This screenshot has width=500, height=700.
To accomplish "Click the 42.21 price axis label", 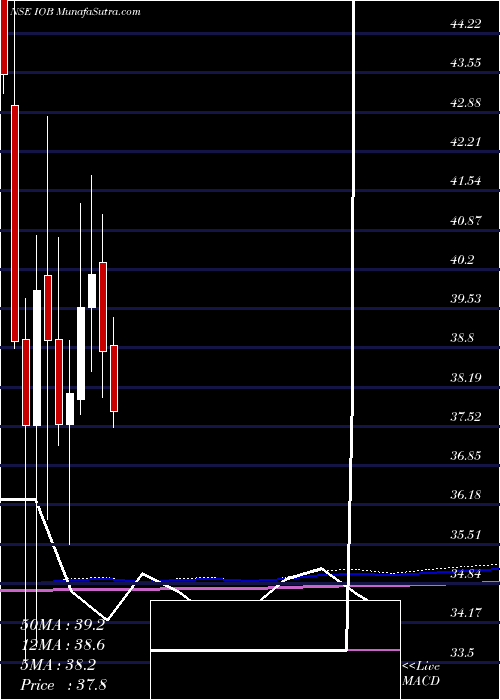I will tap(466, 142).
